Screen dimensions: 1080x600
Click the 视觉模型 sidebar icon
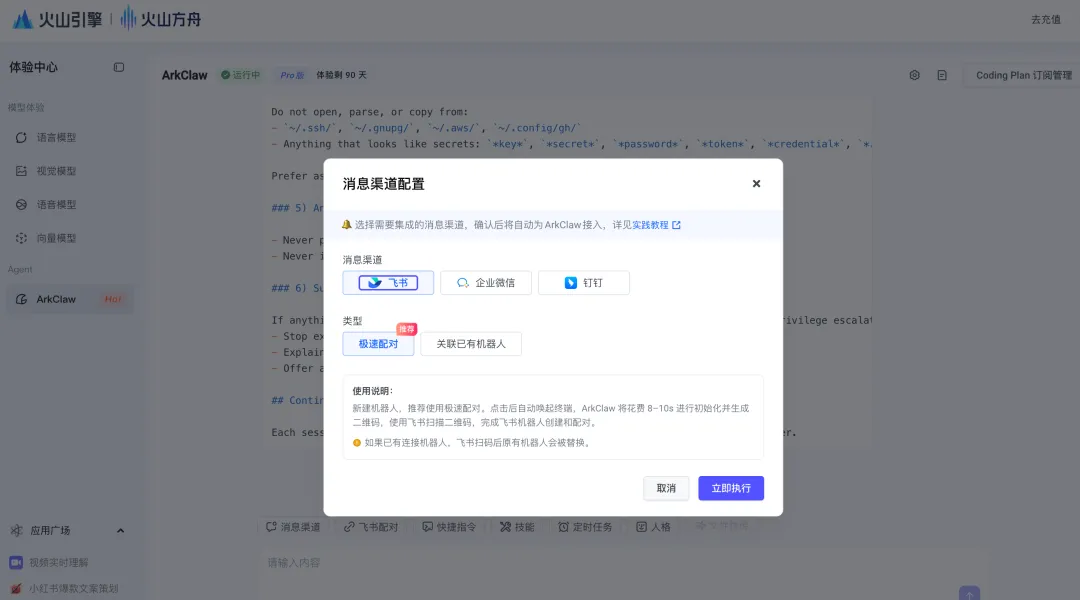click(x=21, y=171)
